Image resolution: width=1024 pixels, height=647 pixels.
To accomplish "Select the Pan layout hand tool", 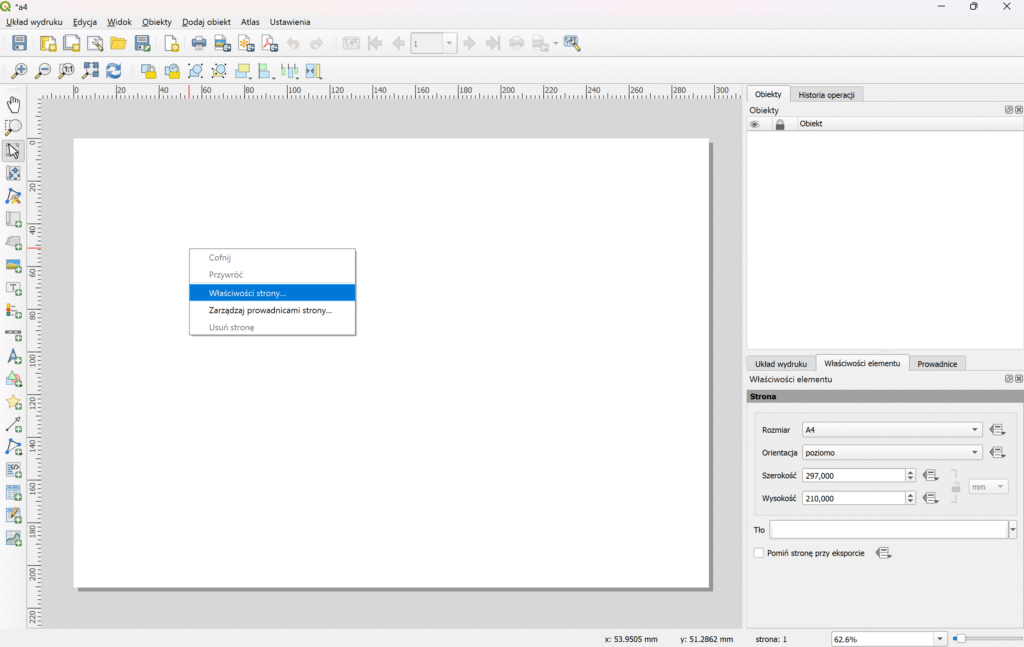I will (14, 104).
